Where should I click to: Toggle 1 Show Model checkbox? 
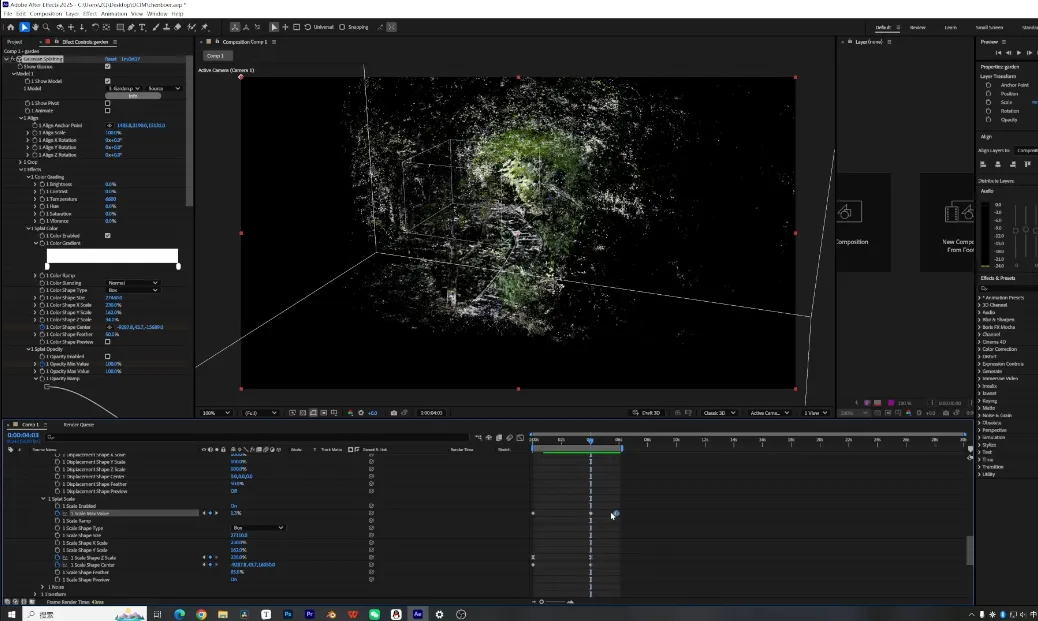[107, 81]
